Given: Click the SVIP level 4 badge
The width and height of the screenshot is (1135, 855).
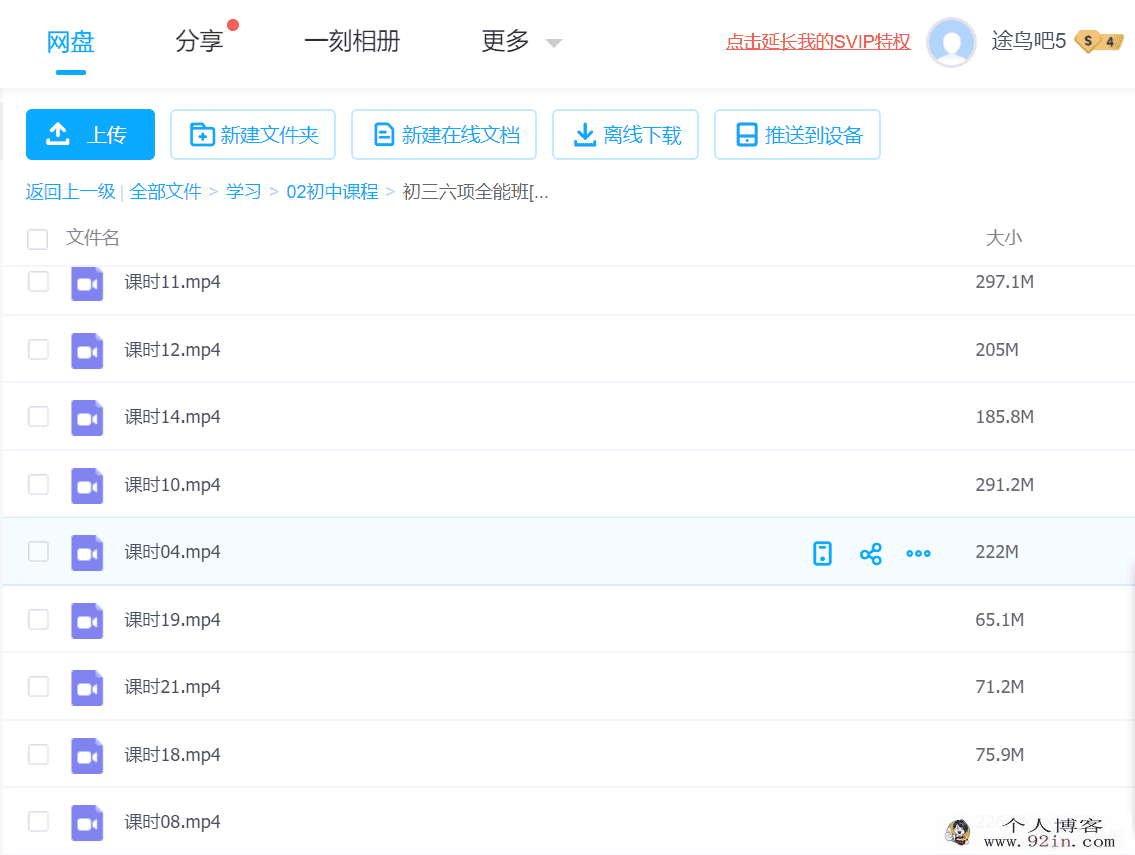Looking at the screenshot, I should click(x=1099, y=41).
